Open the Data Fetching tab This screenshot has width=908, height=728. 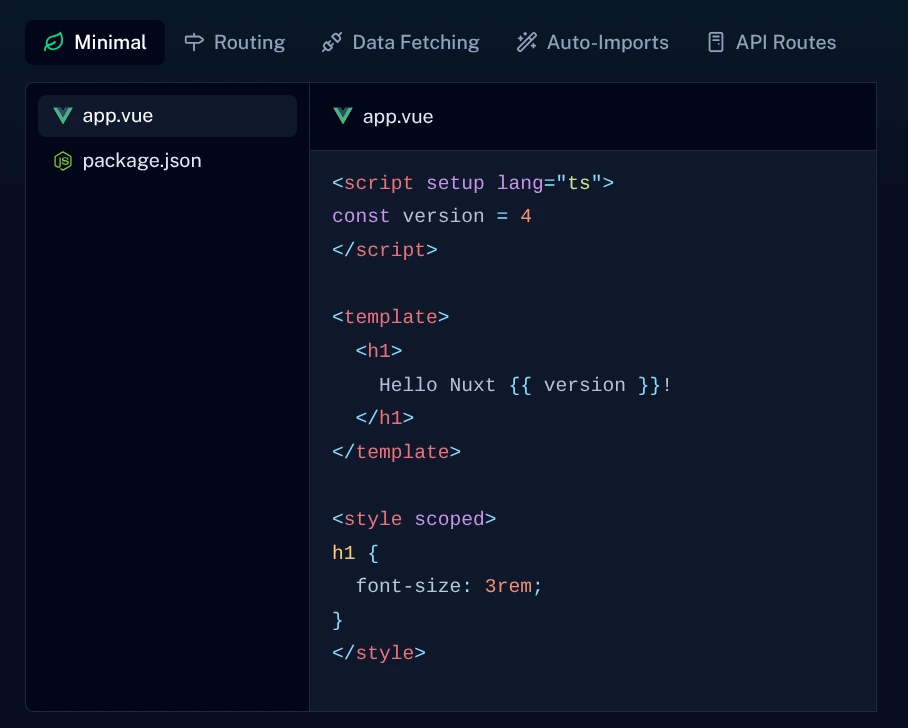[415, 43]
